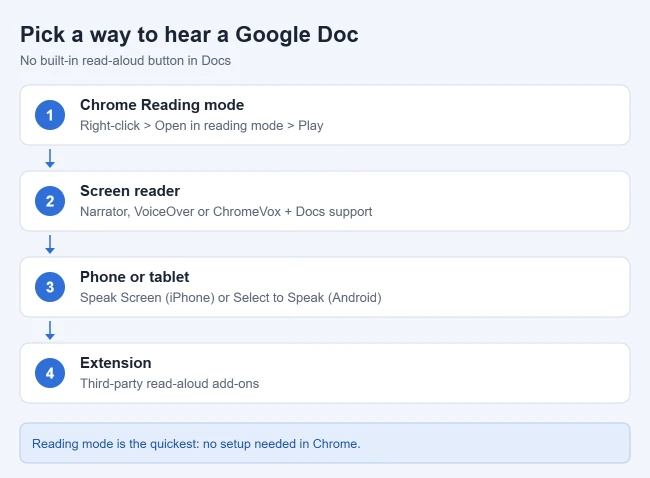Select 'Right-click > Open in reading mode > Play' text
Viewport: 650px width, 478px height.
(x=201, y=126)
